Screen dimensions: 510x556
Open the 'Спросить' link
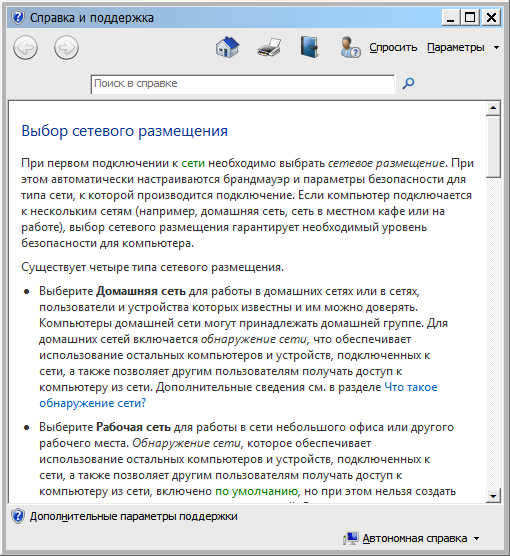(393, 47)
